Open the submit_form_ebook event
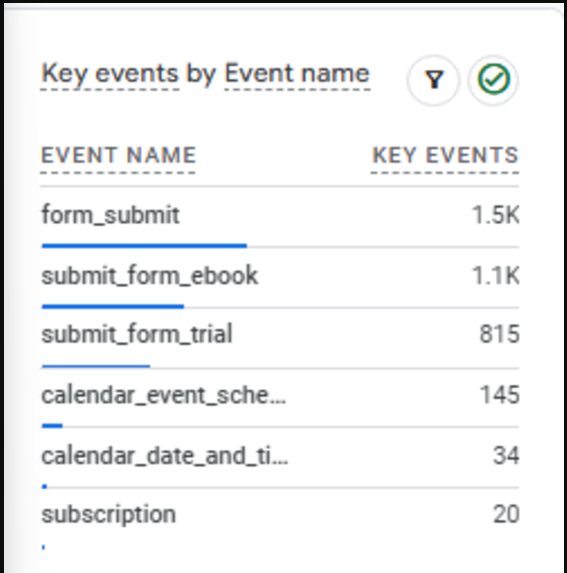The image size is (567, 573). pos(150,276)
